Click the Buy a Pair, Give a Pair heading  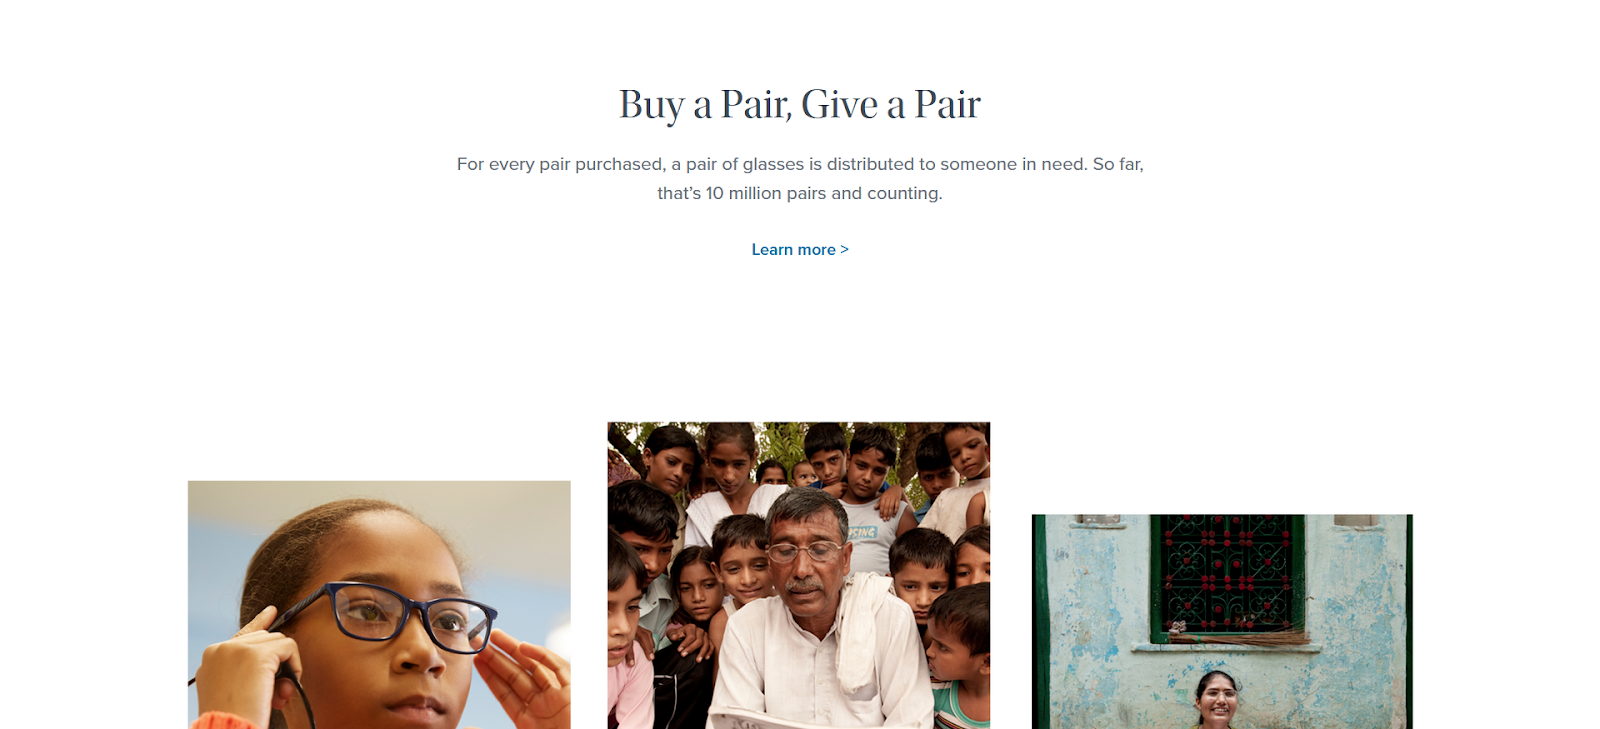(x=800, y=105)
